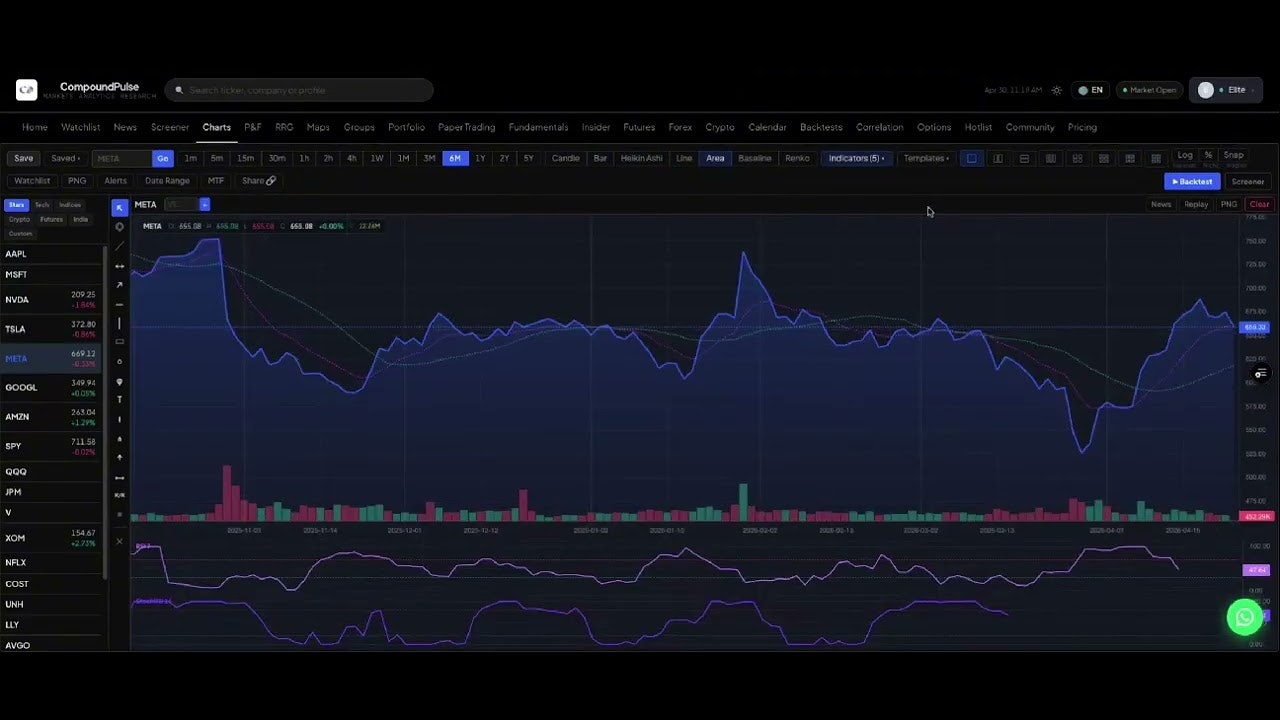Viewport: 1280px width, 720px height.
Task: Set timeframe to 4h
Action: pos(351,158)
